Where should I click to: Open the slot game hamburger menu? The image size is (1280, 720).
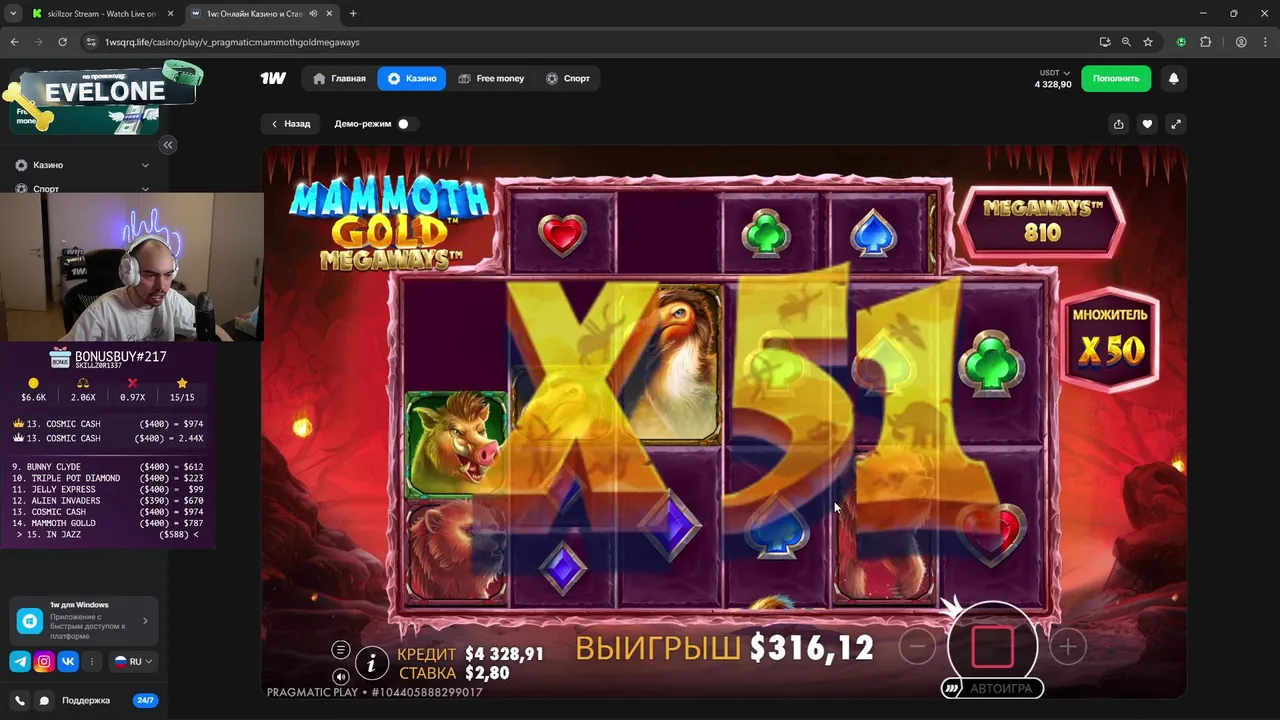[341, 650]
